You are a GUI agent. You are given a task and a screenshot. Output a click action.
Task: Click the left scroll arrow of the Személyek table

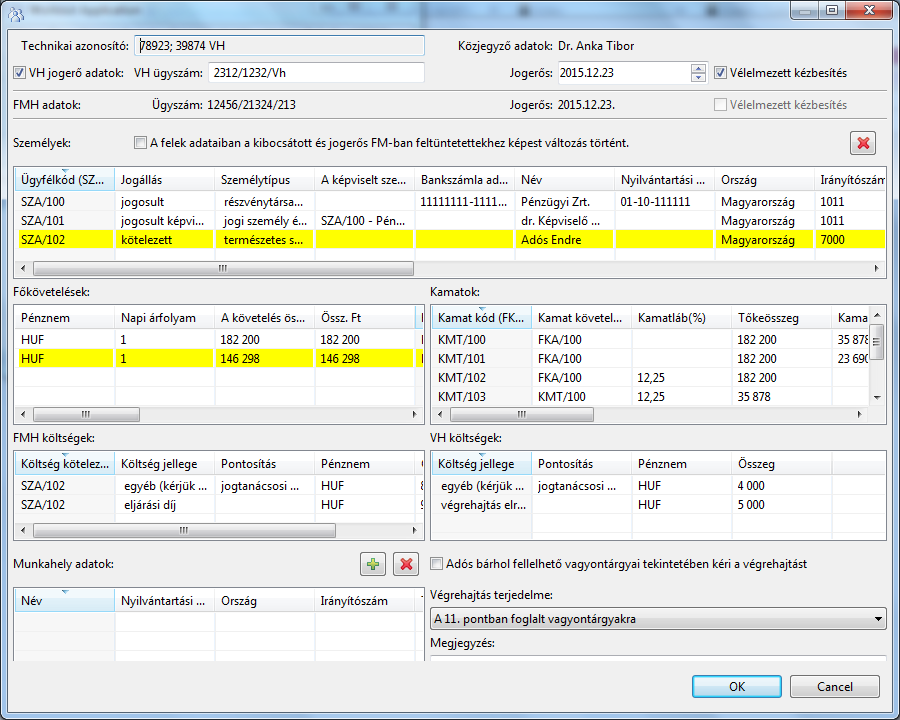(25, 269)
